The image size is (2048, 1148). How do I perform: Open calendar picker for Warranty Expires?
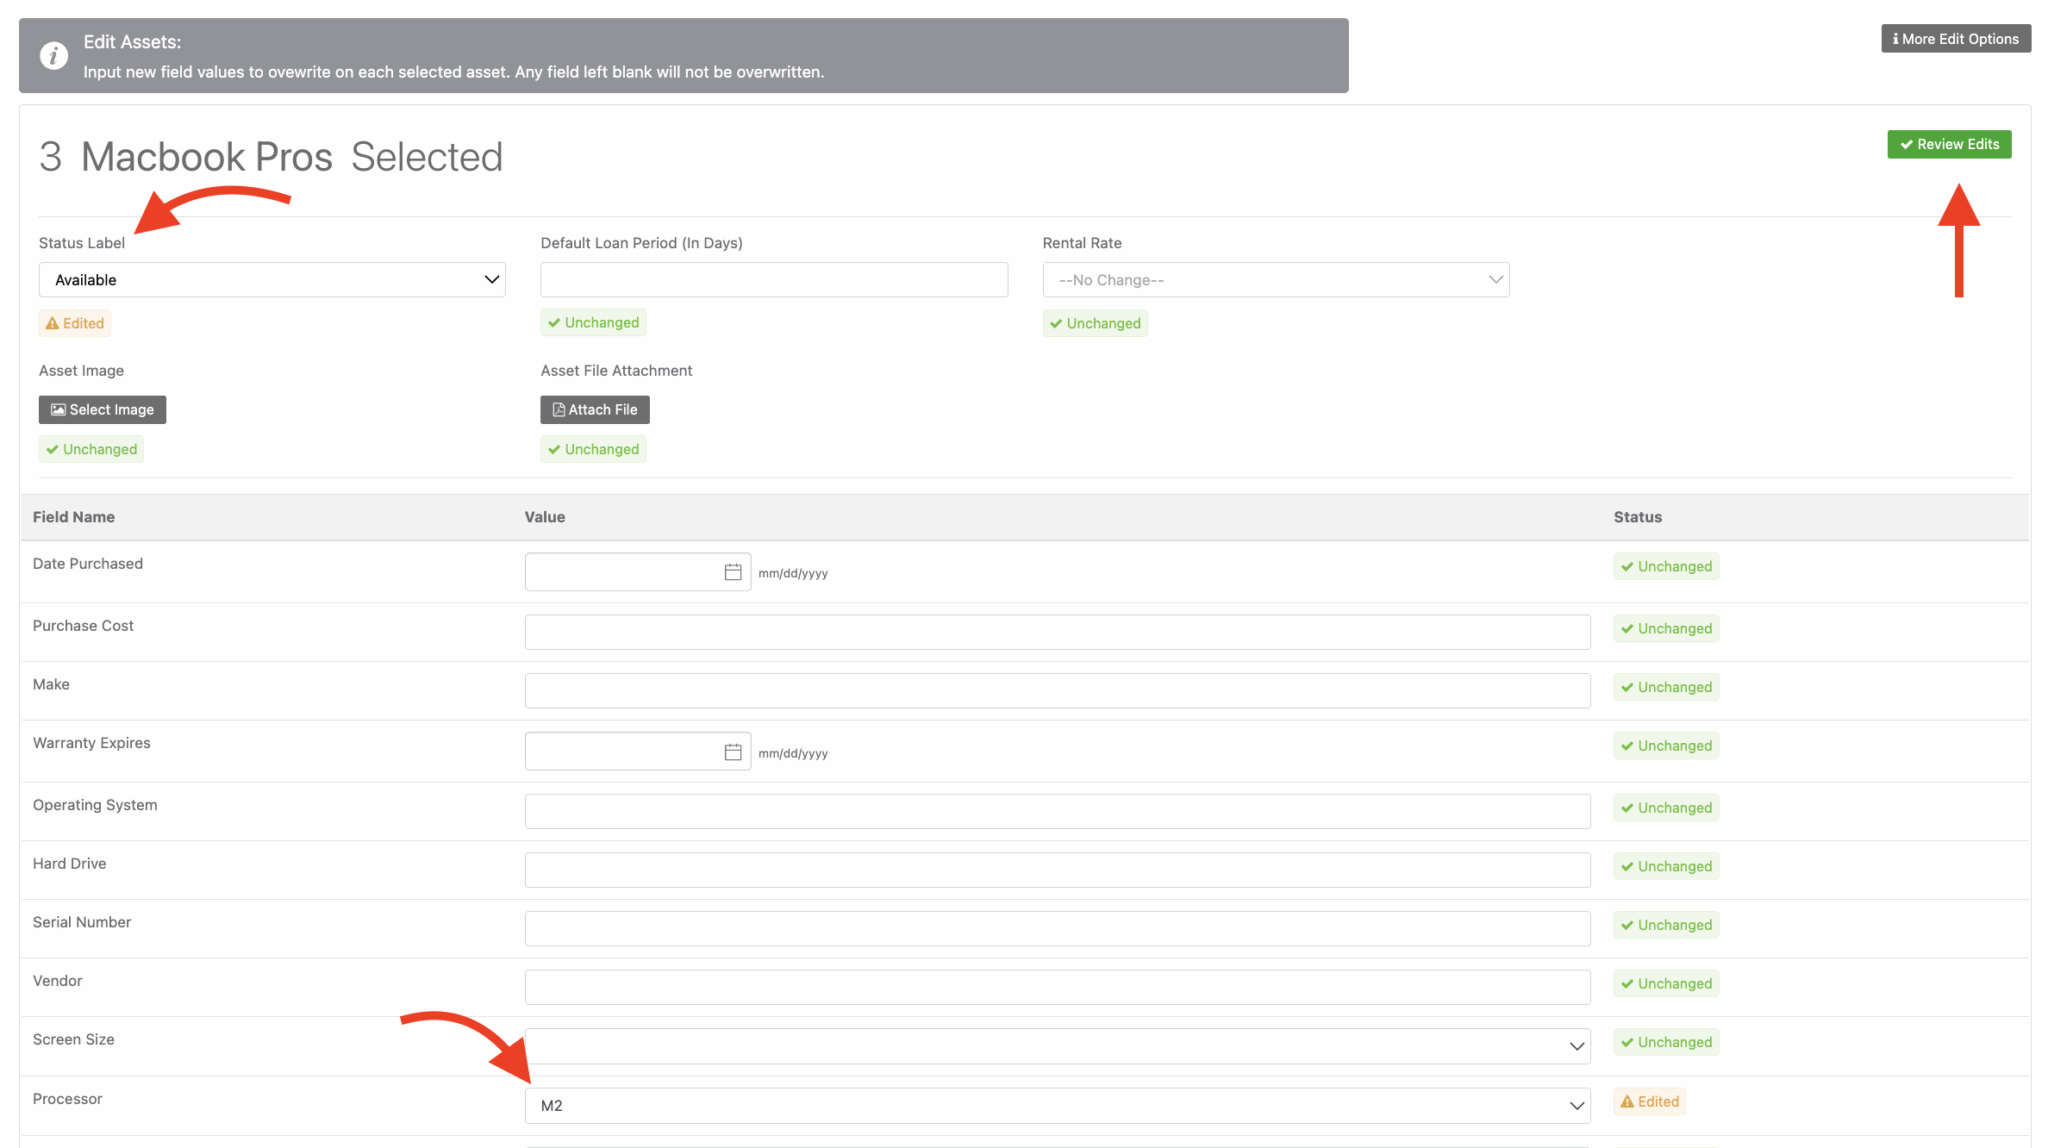[733, 752]
